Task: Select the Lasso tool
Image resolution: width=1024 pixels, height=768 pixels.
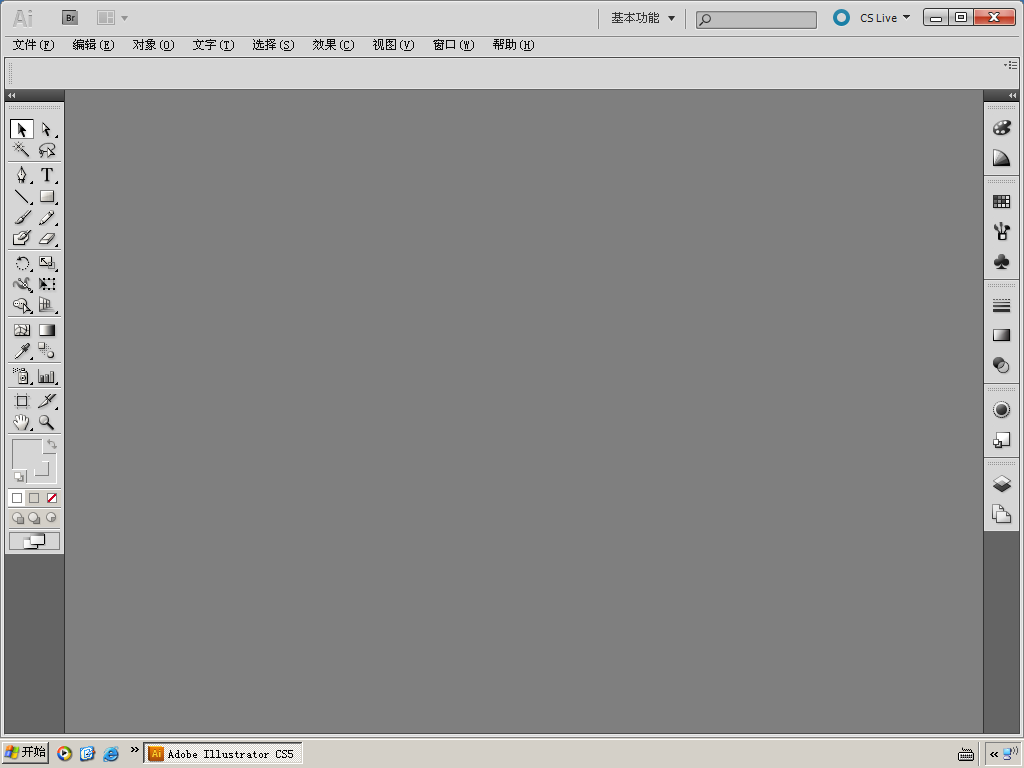Action: (x=46, y=150)
